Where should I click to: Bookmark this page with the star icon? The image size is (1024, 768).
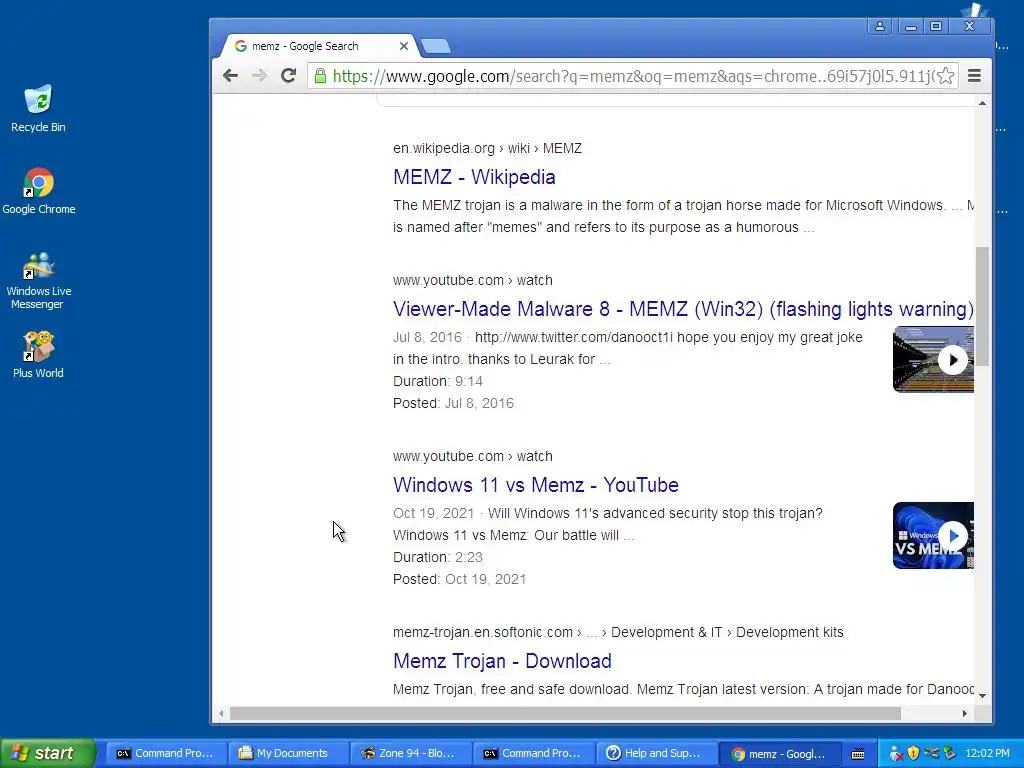946,76
